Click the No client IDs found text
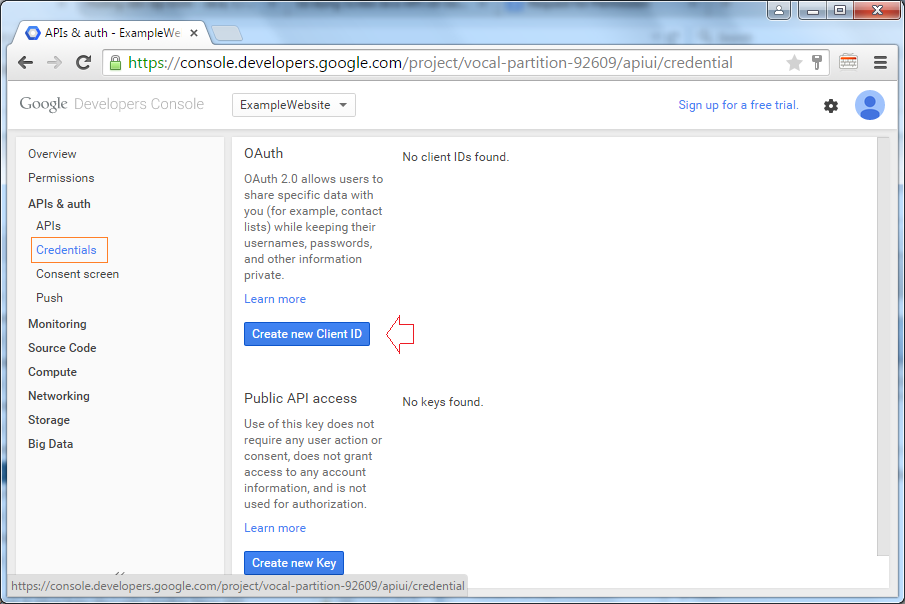905x604 pixels. coord(456,157)
